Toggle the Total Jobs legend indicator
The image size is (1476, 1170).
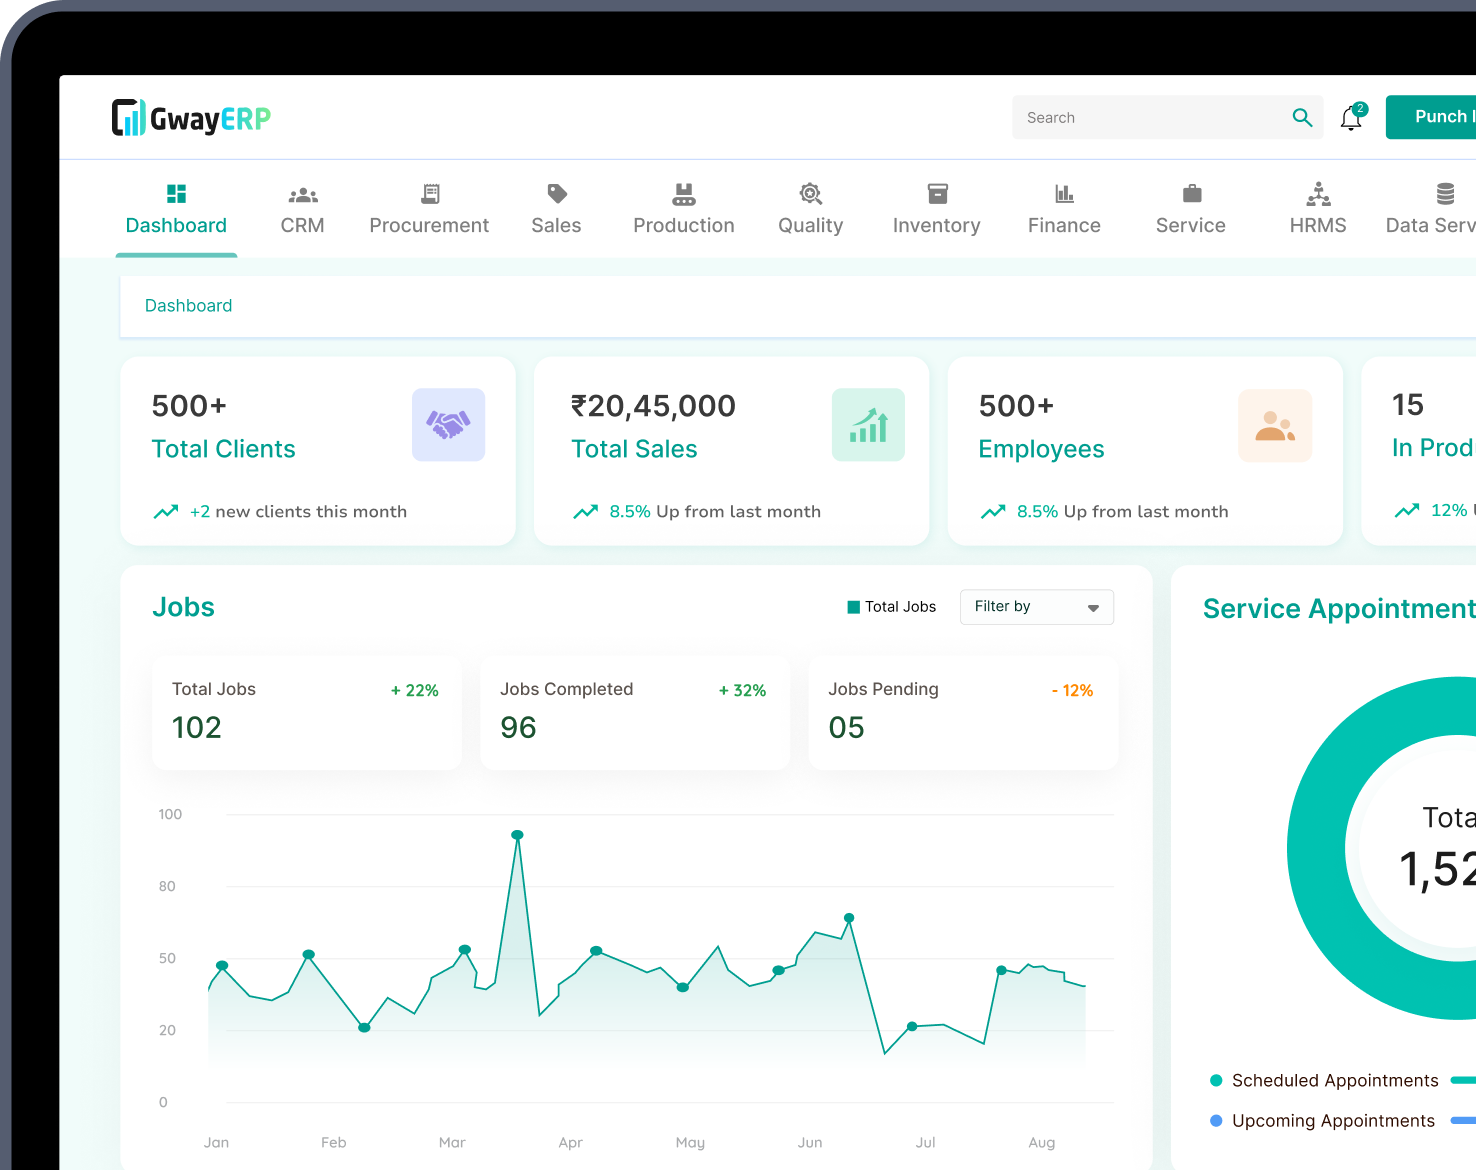click(853, 606)
